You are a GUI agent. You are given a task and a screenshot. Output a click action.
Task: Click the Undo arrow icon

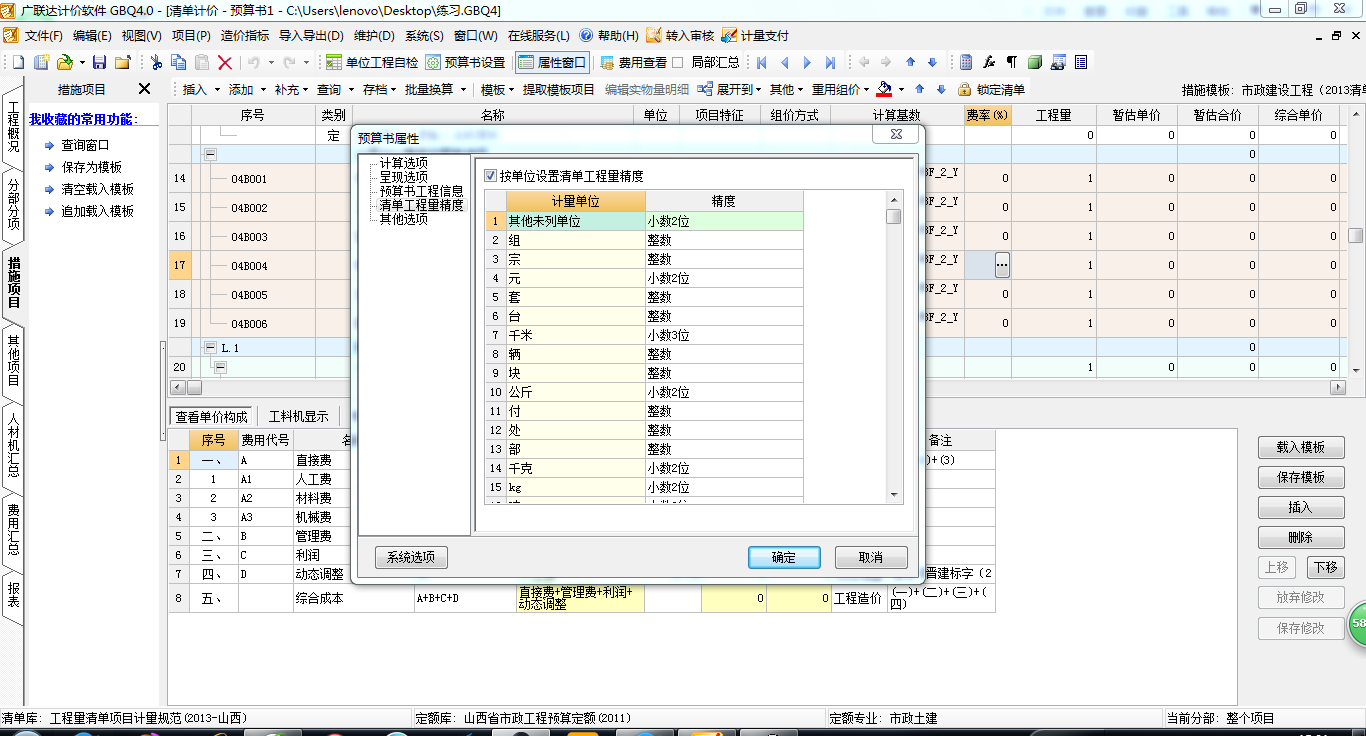(x=254, y=62)
